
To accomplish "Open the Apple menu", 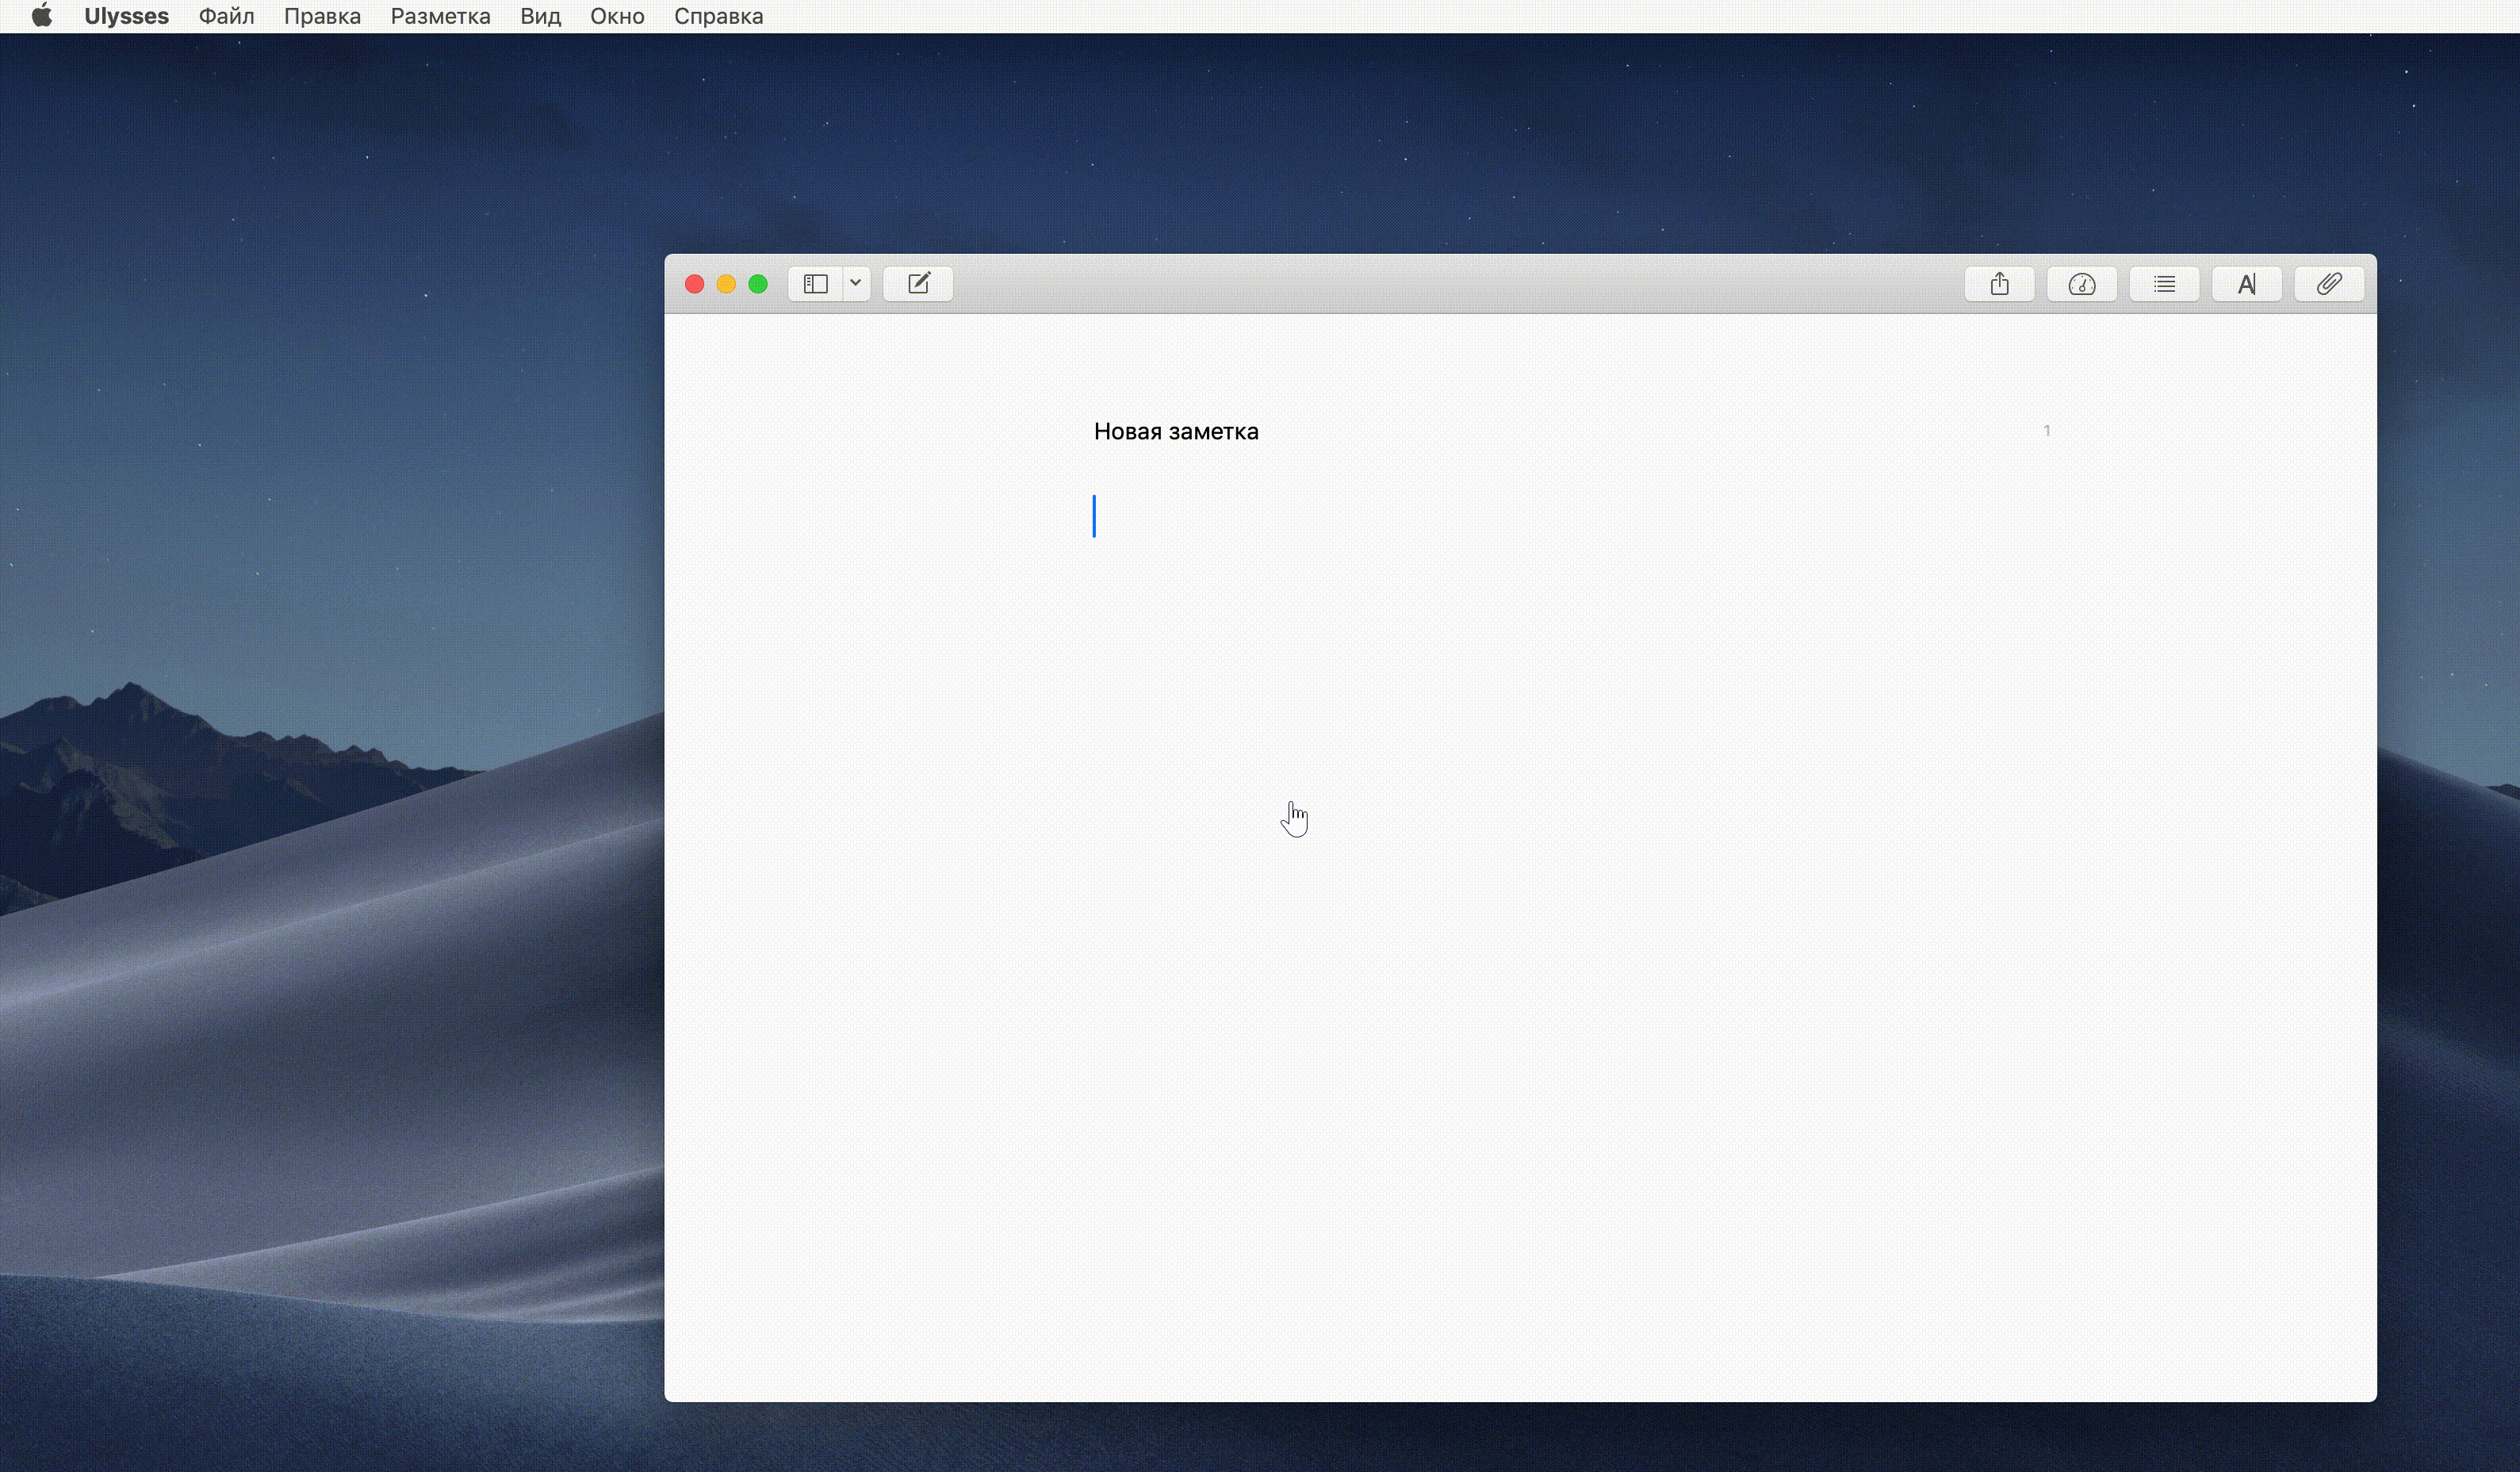I will pyautogui.click(x=41, y=16).
